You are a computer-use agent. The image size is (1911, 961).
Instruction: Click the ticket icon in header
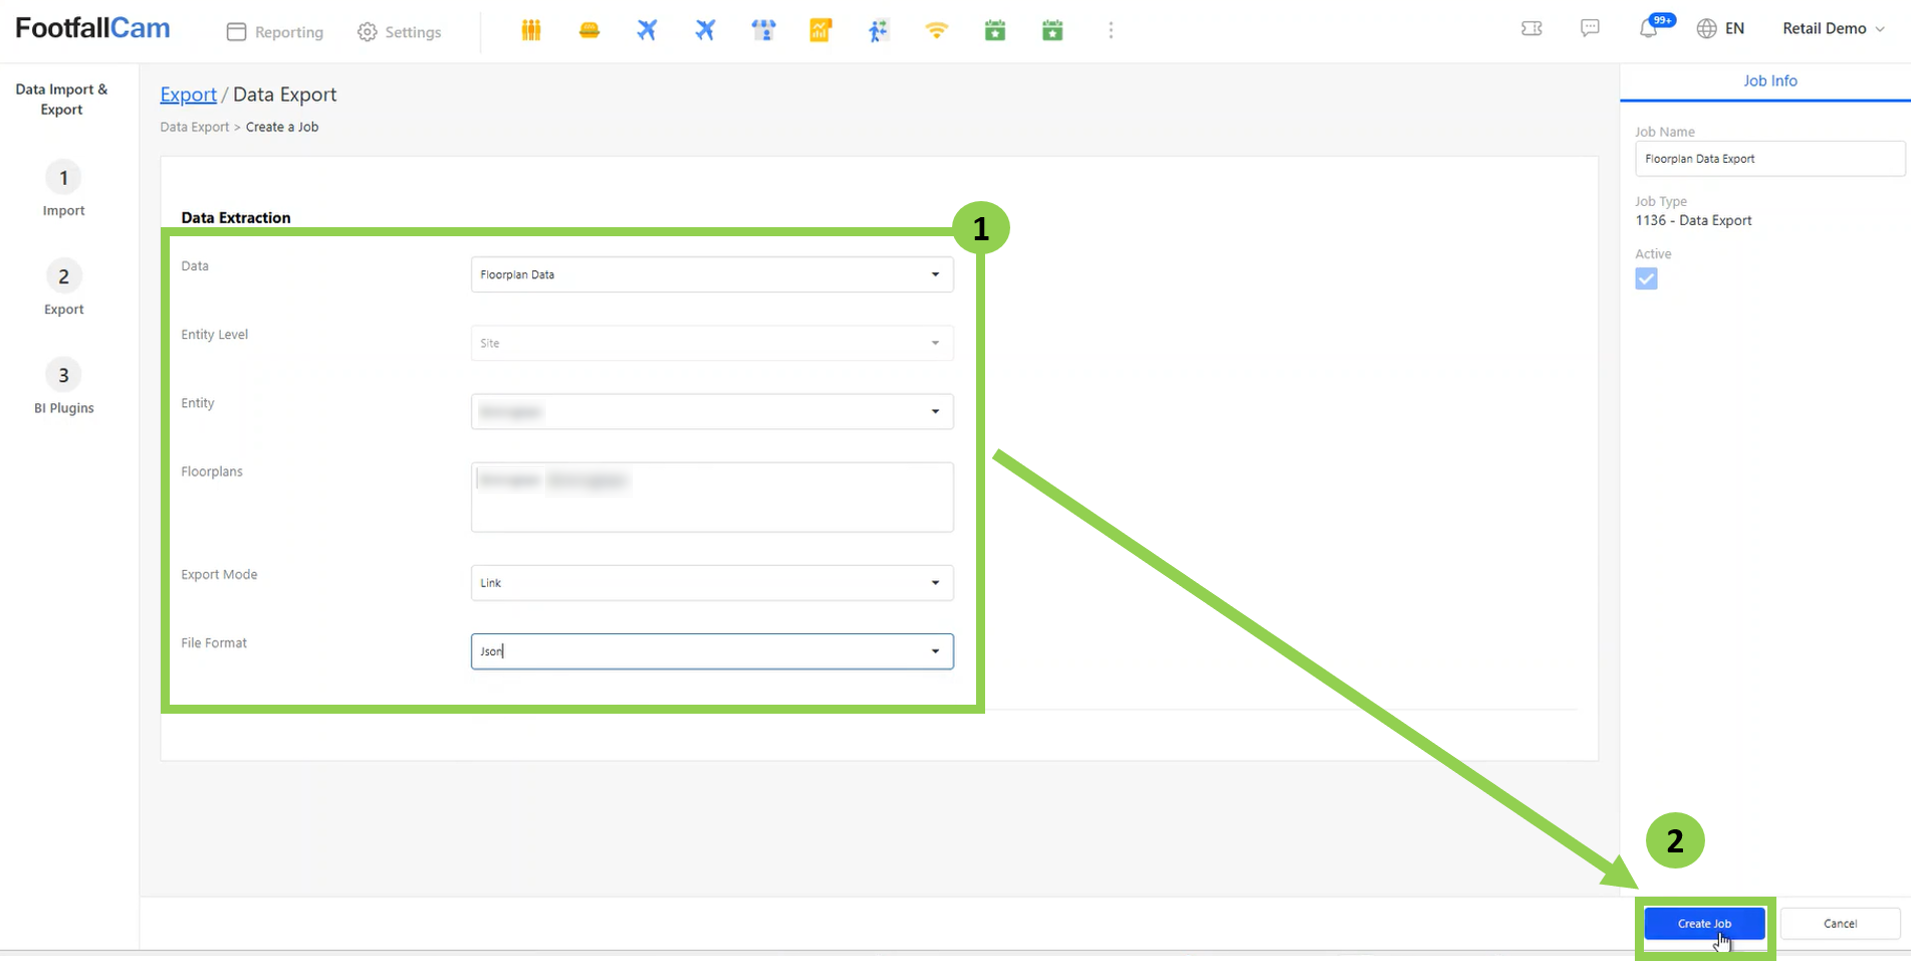[1531, 29]
